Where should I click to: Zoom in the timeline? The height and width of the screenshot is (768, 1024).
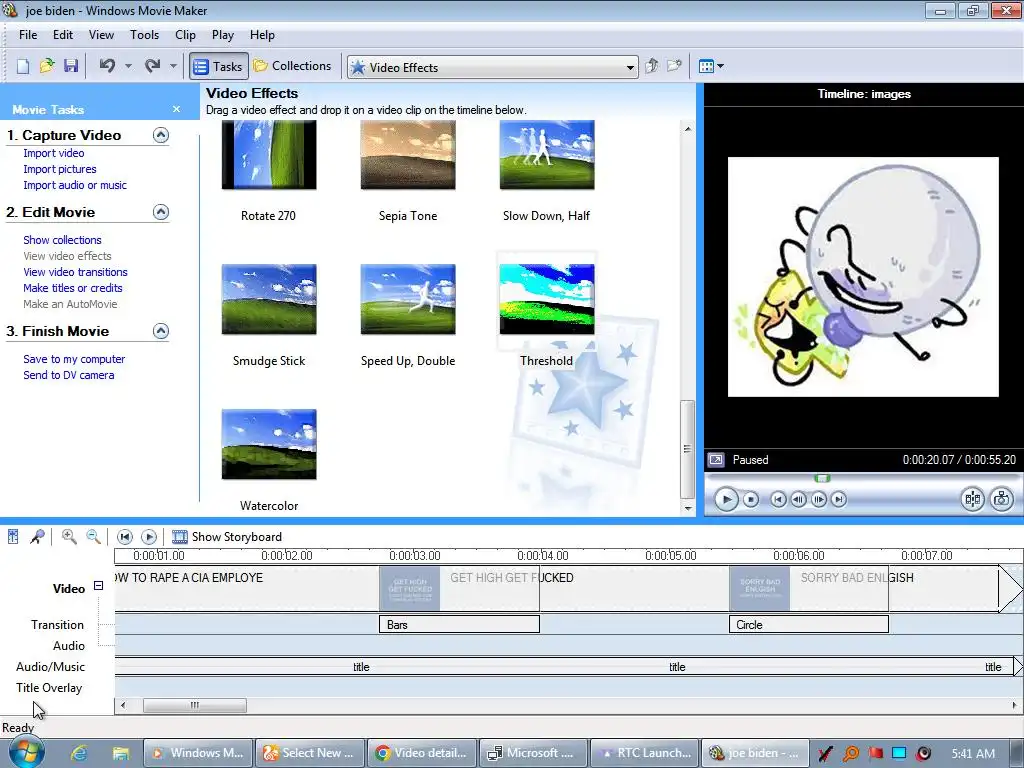coord(69,537)
